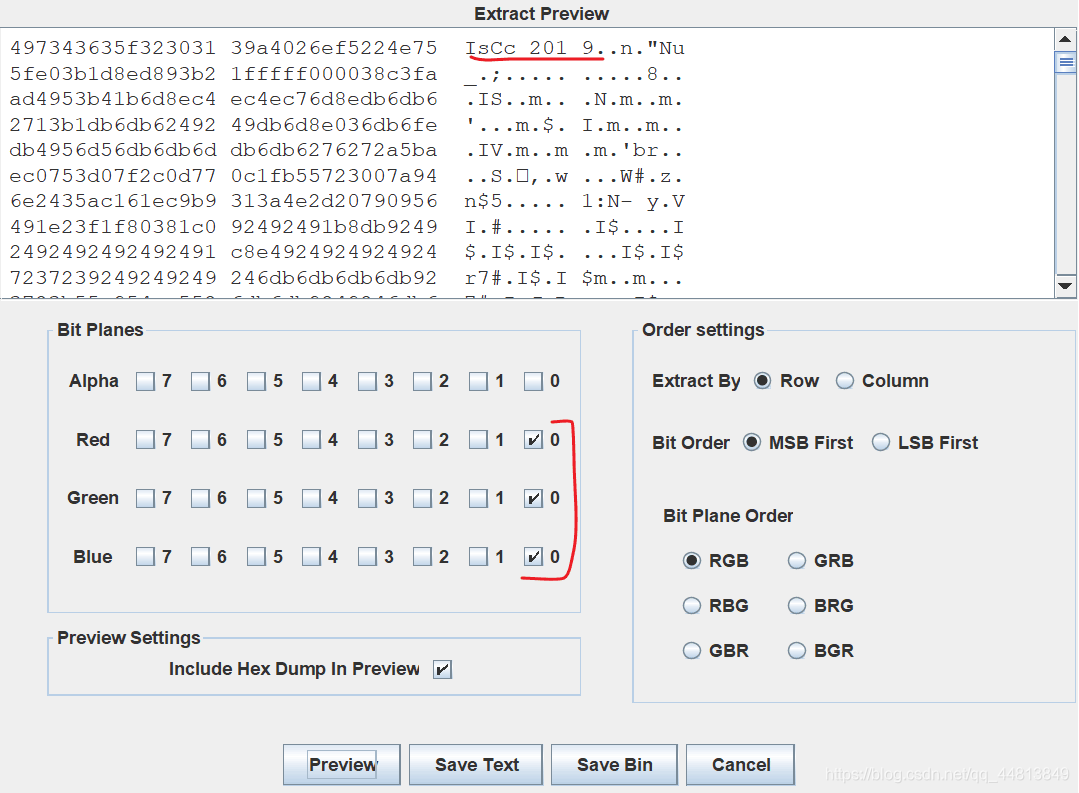
Task: Select Extract By Column
Action: [x=845, y=381]
